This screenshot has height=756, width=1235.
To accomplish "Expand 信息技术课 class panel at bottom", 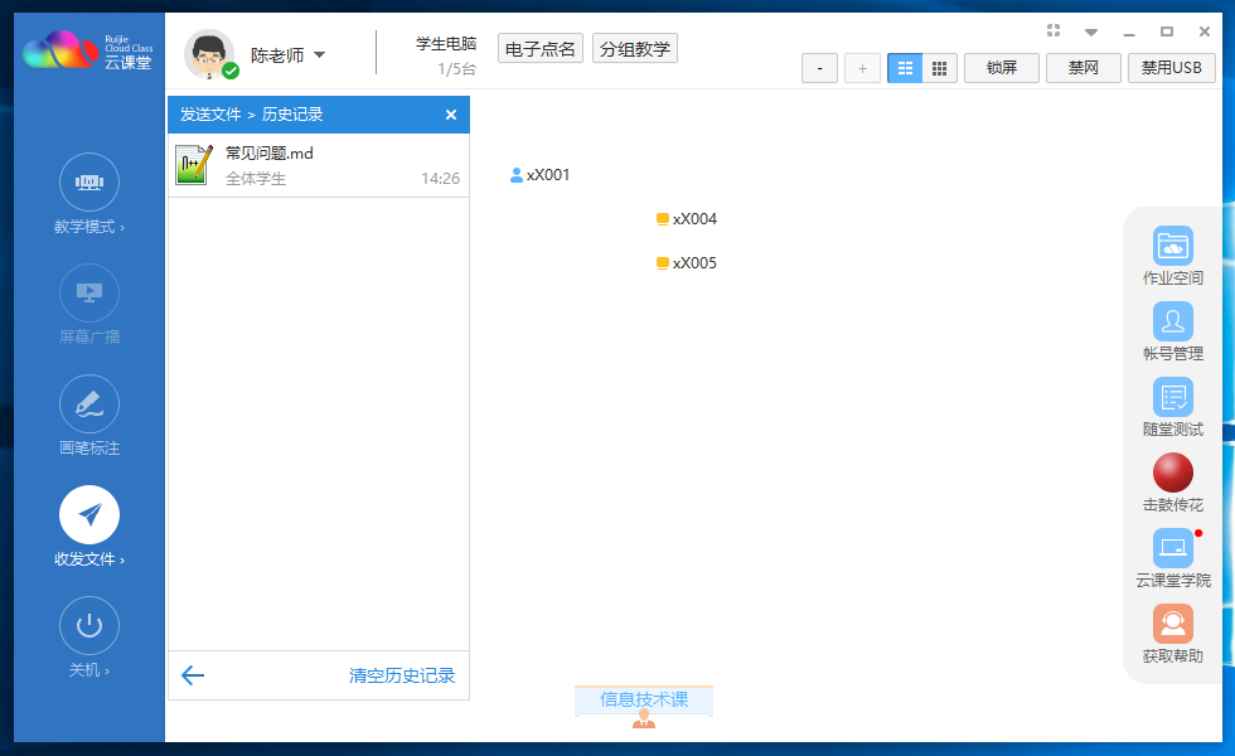I will tap(644, 700).
